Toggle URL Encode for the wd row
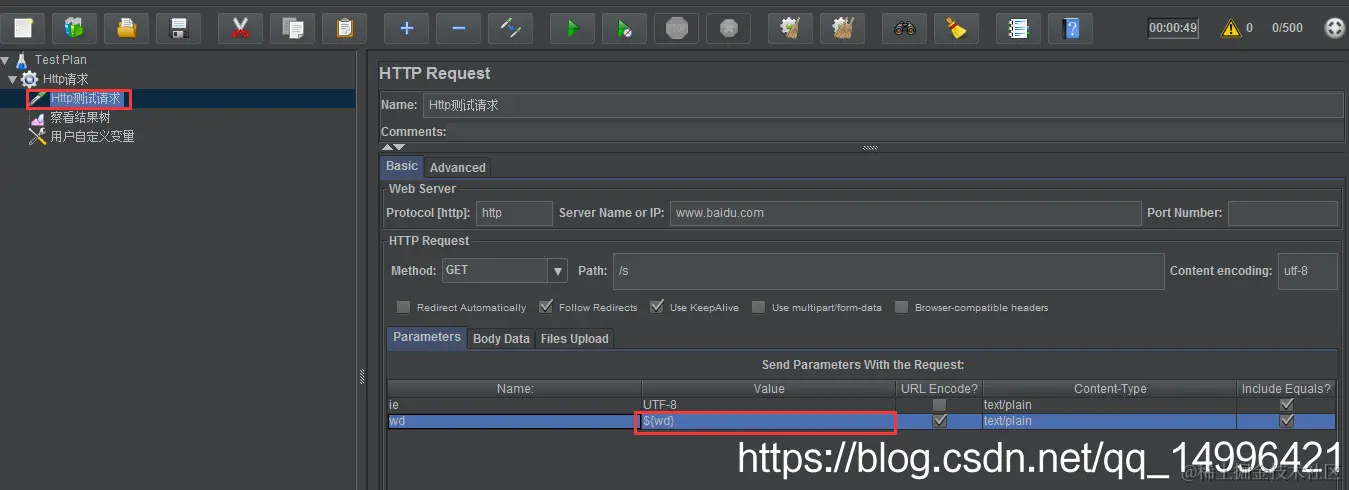The width and height of the screenshot is (1349, 490). point(939,421)
